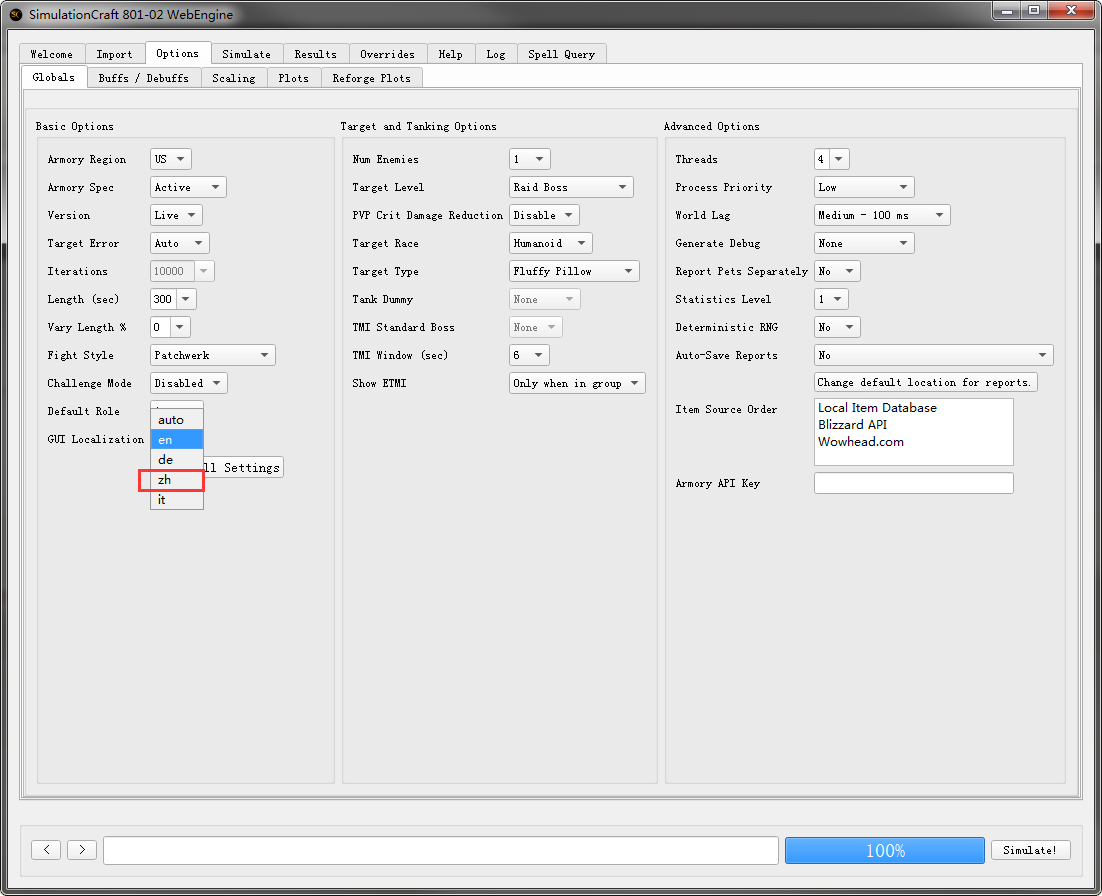Click the back arrow navigation button

click(46, 850)
